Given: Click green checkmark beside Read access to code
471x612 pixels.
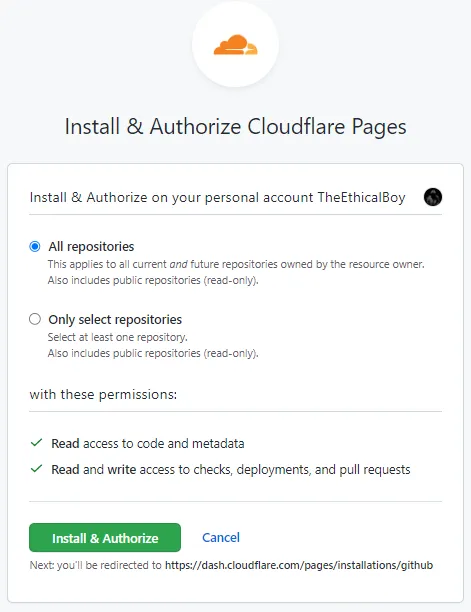Looking at the screenshot, I should pyautogui.click(x=36, y=443).
